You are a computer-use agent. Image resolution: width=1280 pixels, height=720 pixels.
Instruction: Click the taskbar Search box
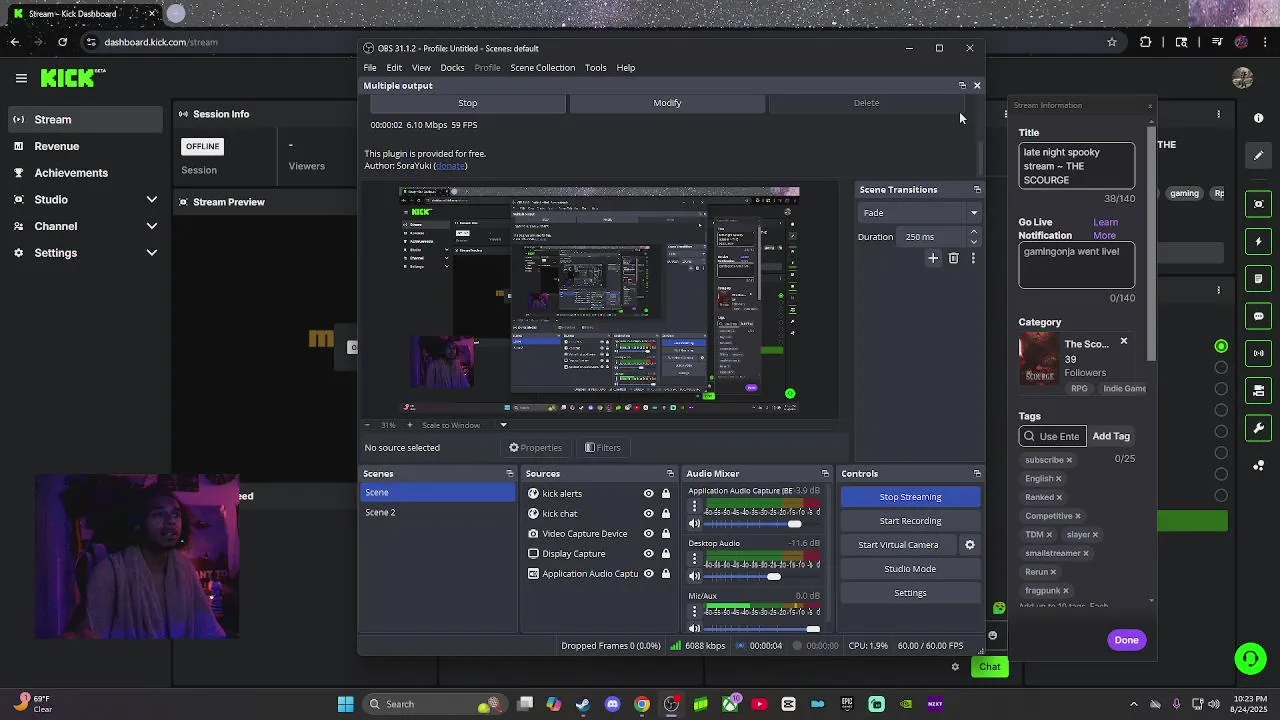433,704
